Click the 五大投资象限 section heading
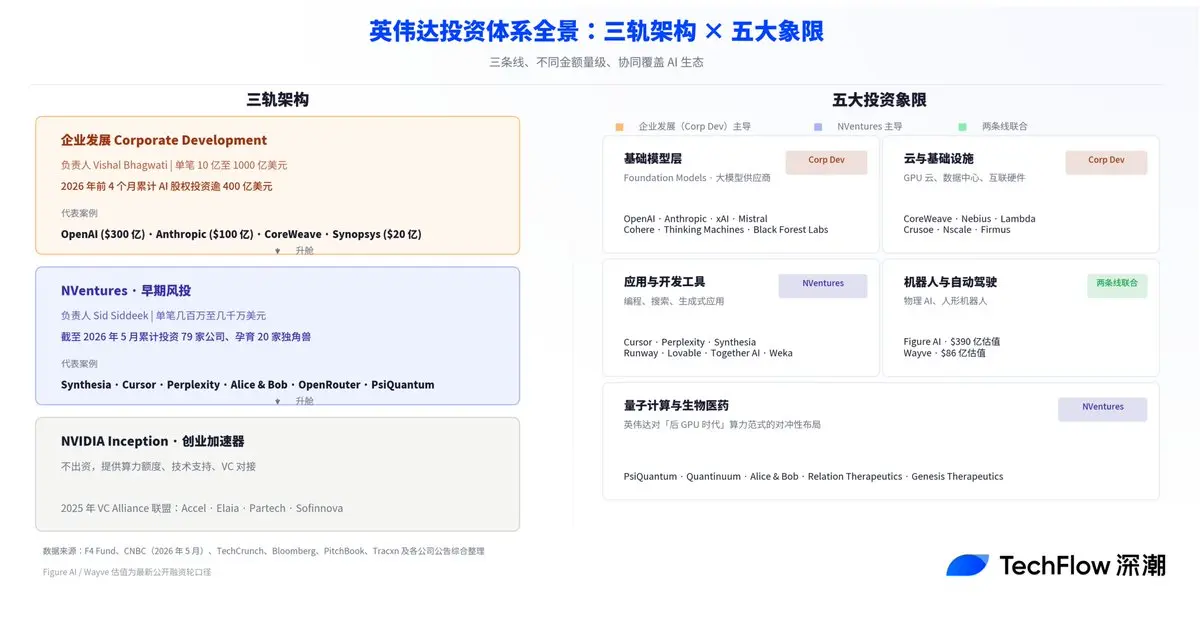 point(879,100)
